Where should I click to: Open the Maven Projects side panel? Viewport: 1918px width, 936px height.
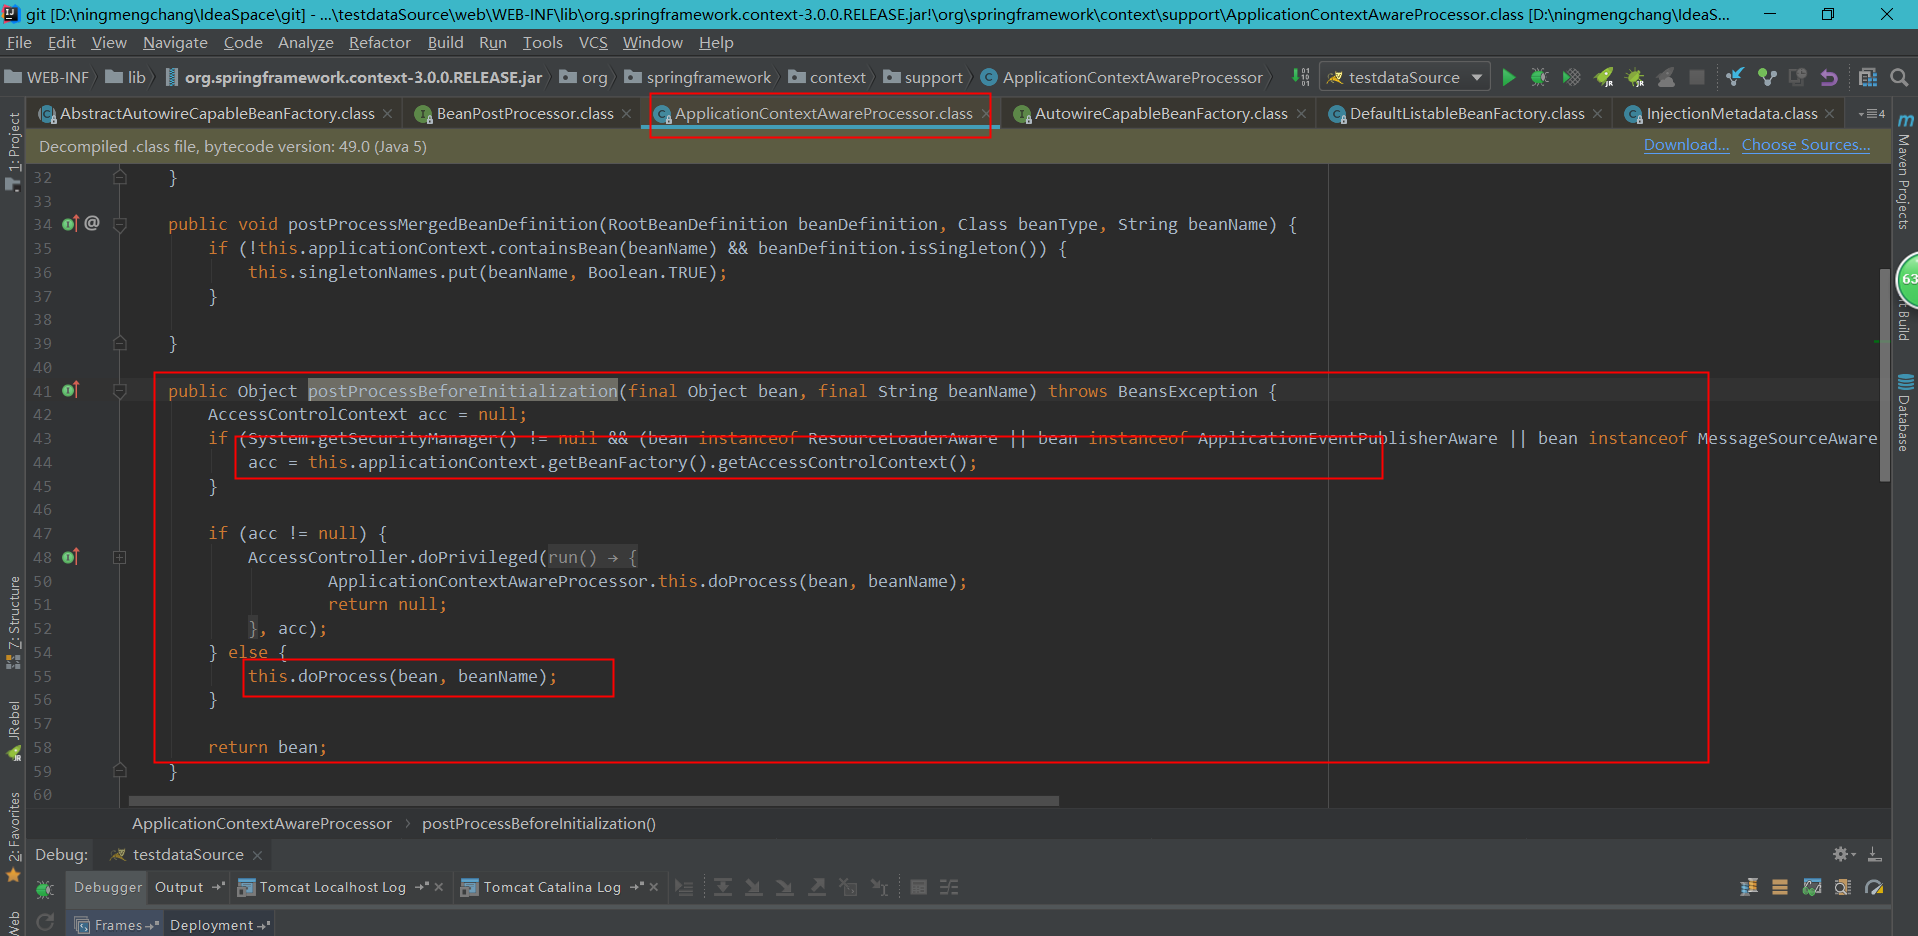[x=1904, y=180]
